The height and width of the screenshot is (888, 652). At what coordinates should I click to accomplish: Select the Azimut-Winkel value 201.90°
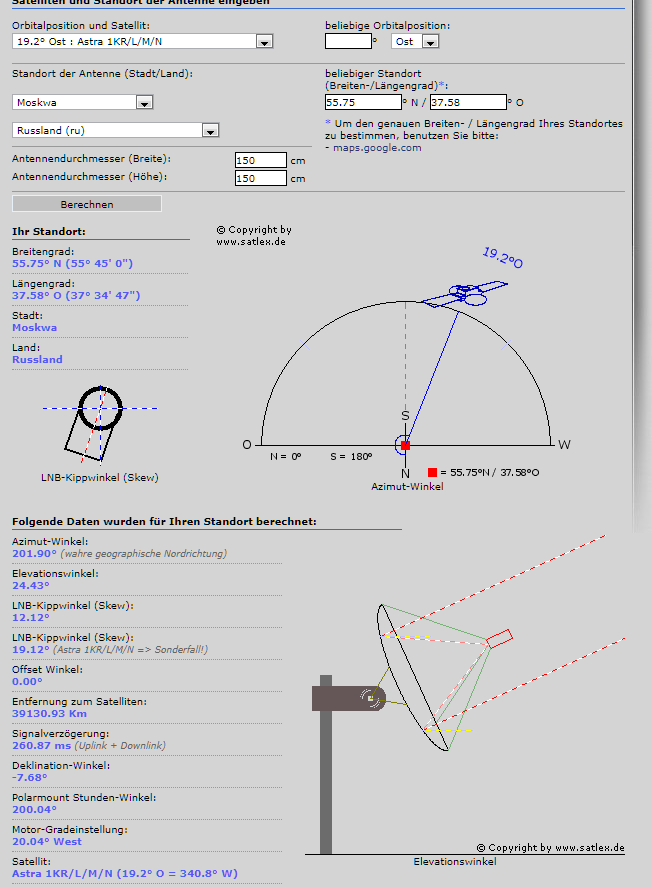click(35, 554)
